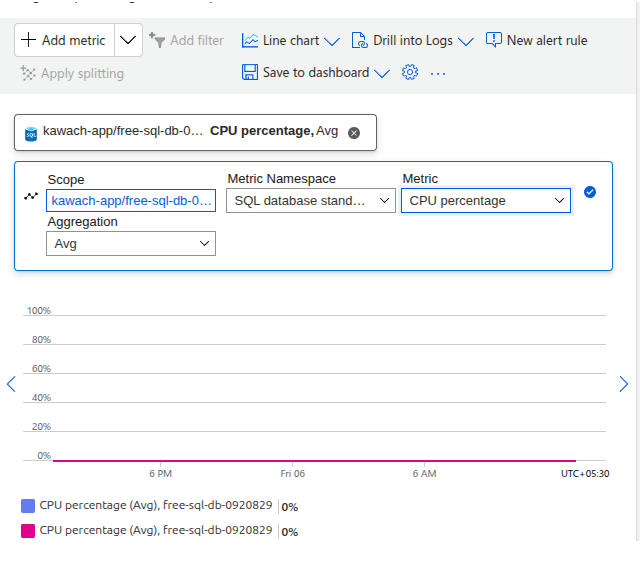Click the Drill into Logs label
Screen dimensions: 640x564
click(x=413, y=40)
